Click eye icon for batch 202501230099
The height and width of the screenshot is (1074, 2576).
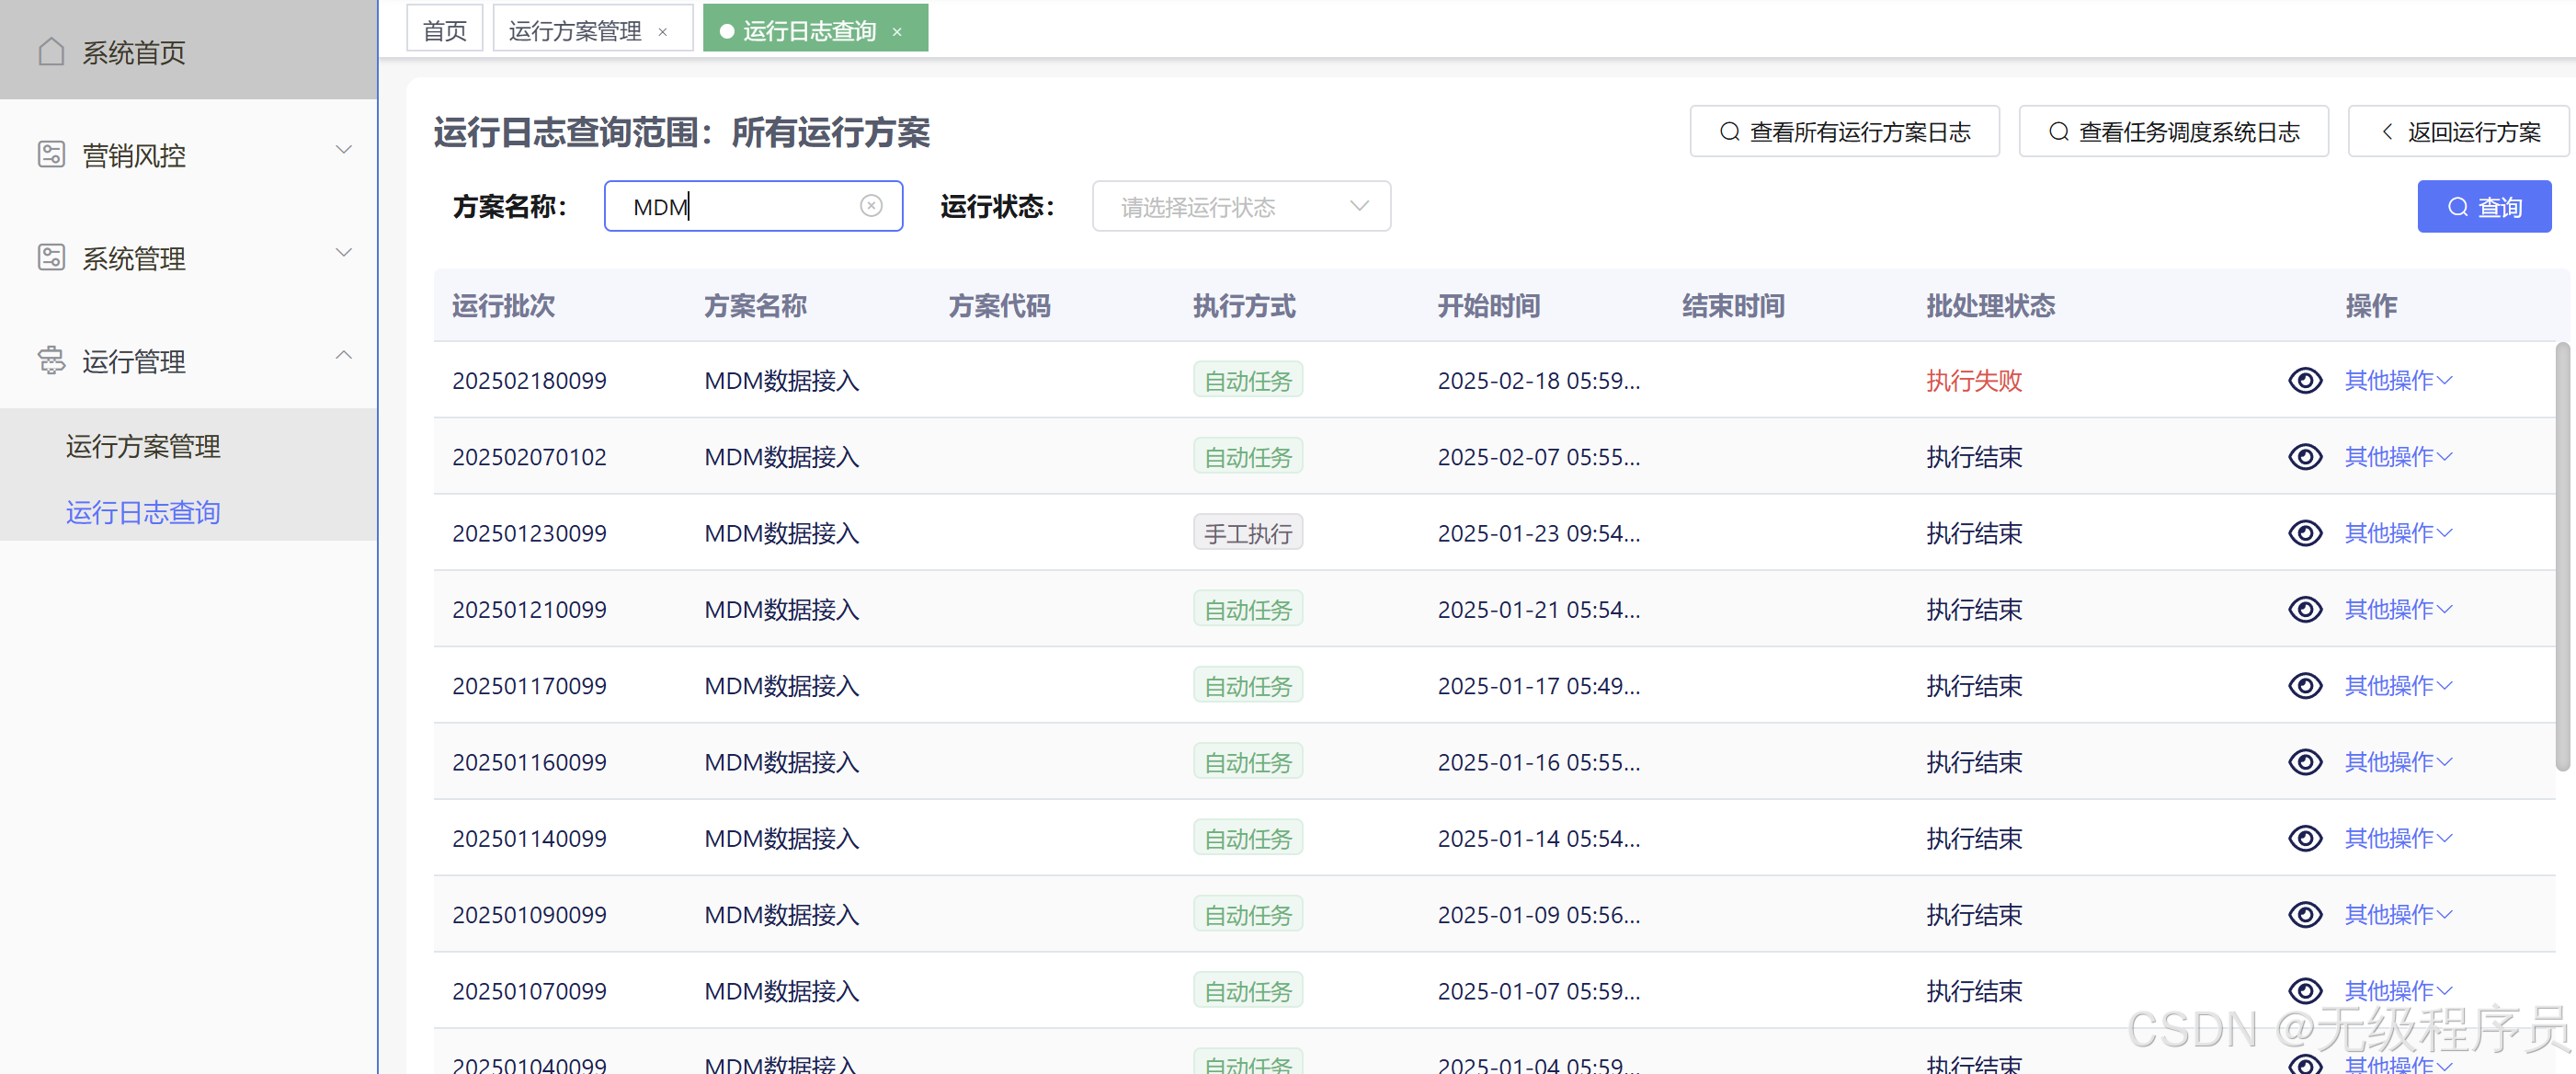2305,533
